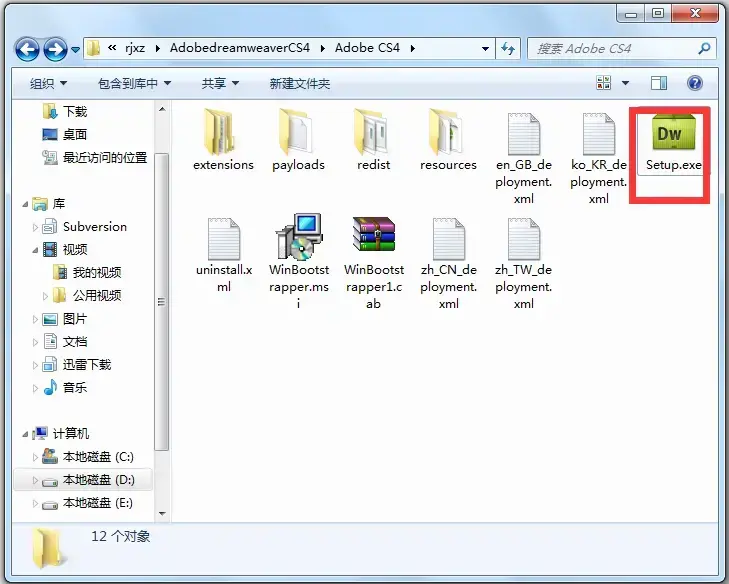Go back with the Back arrow button
Screen dimensions: 729x584
[27, 49]
